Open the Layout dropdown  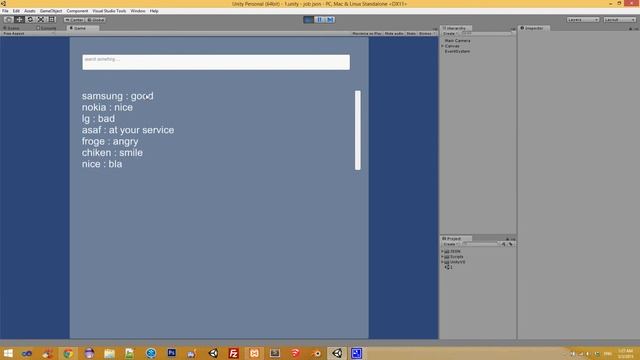(x=619, y=20)
